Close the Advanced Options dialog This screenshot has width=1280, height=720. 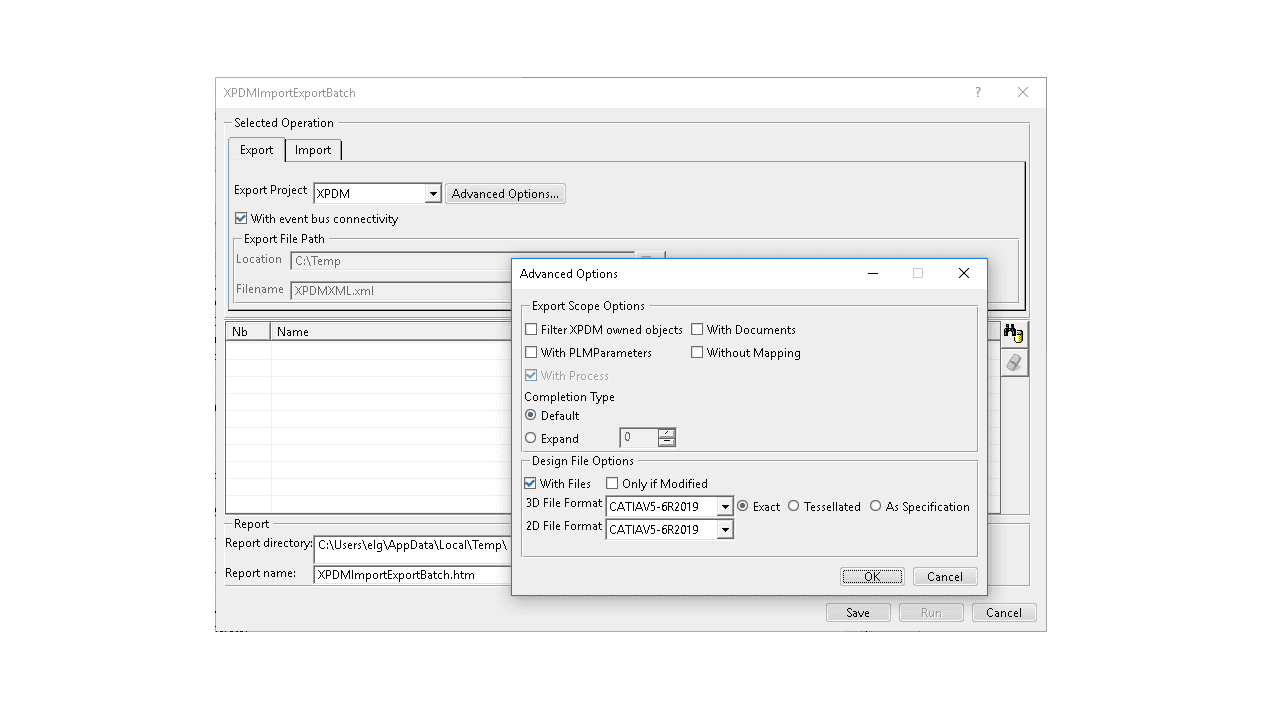[x=963, y=274]
